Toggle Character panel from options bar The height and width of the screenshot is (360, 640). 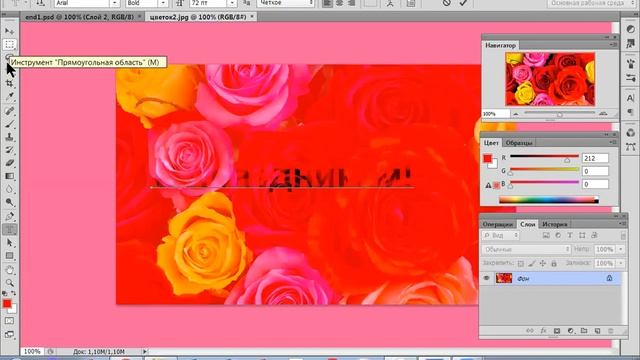click(411, 3)
